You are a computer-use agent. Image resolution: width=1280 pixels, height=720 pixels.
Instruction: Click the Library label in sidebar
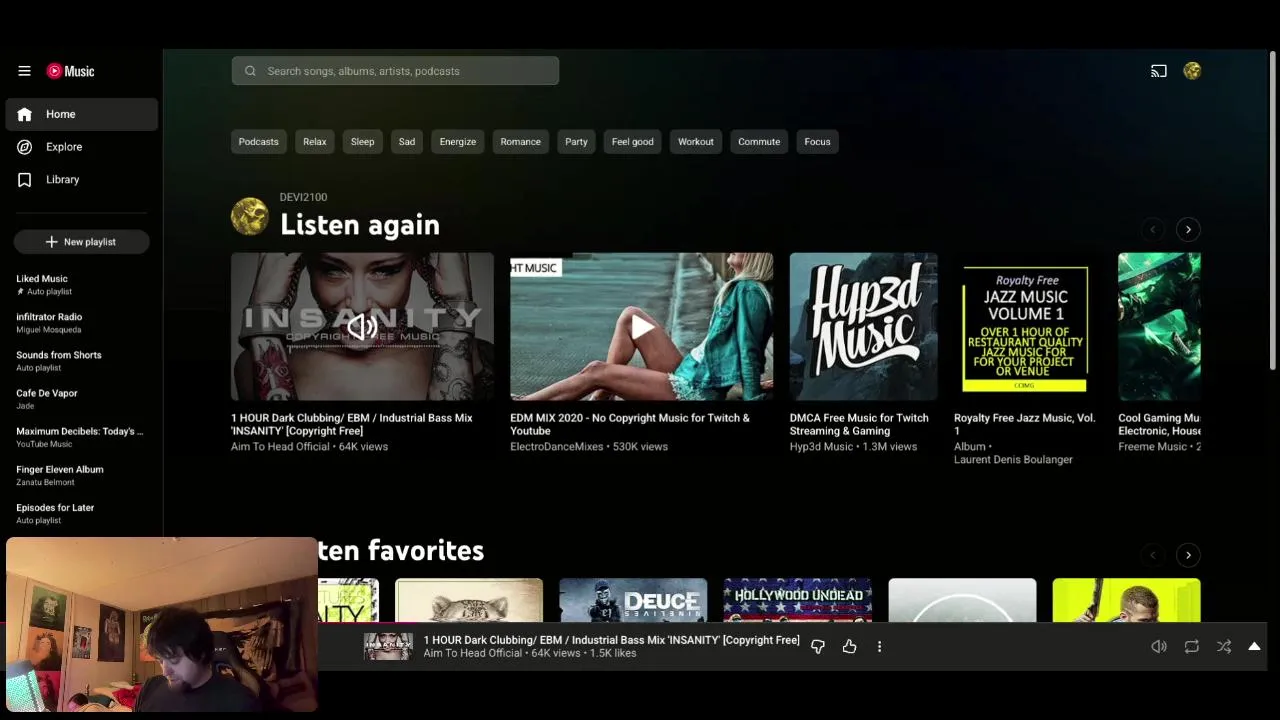tap(62, 180)
